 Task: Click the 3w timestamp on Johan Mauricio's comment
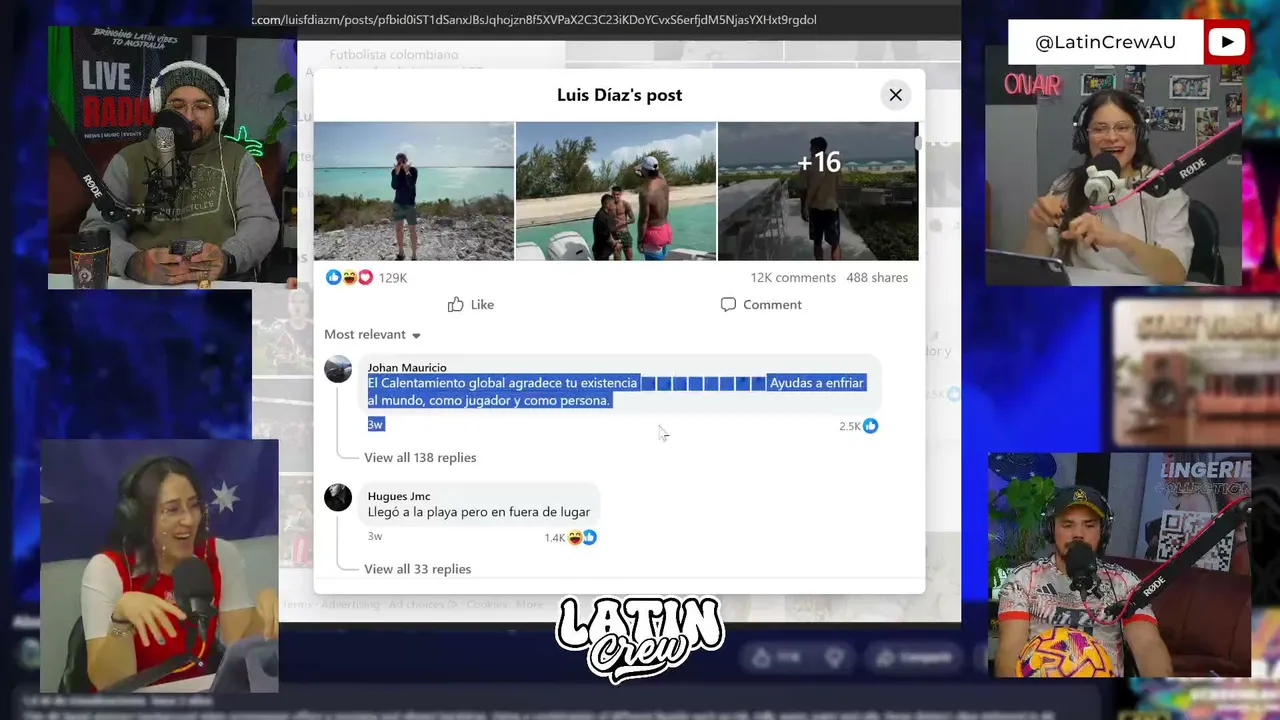click(376, 424)
